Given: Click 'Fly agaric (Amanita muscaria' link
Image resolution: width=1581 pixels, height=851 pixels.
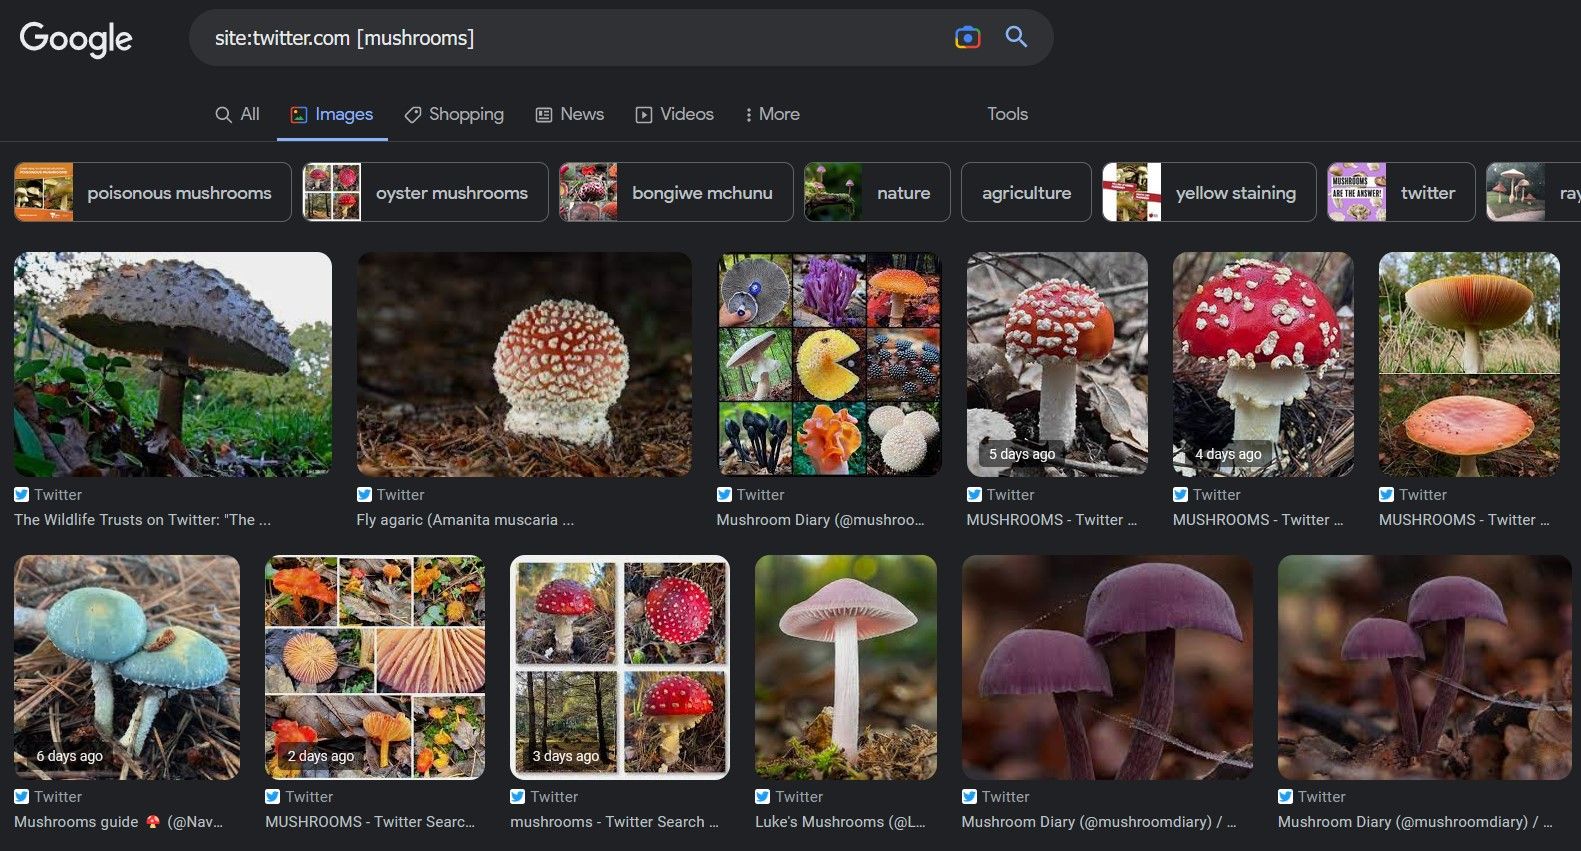Looking at the screenshot, I should click(x=465, y=520).
